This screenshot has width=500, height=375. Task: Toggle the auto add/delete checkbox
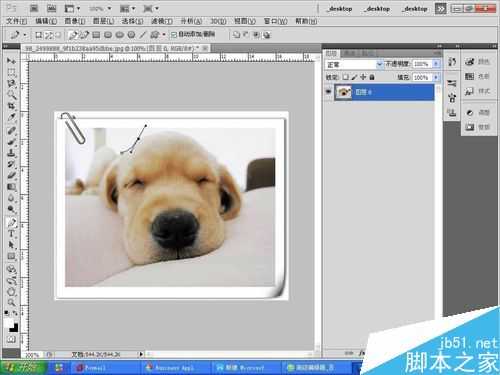tap(174, 34)
